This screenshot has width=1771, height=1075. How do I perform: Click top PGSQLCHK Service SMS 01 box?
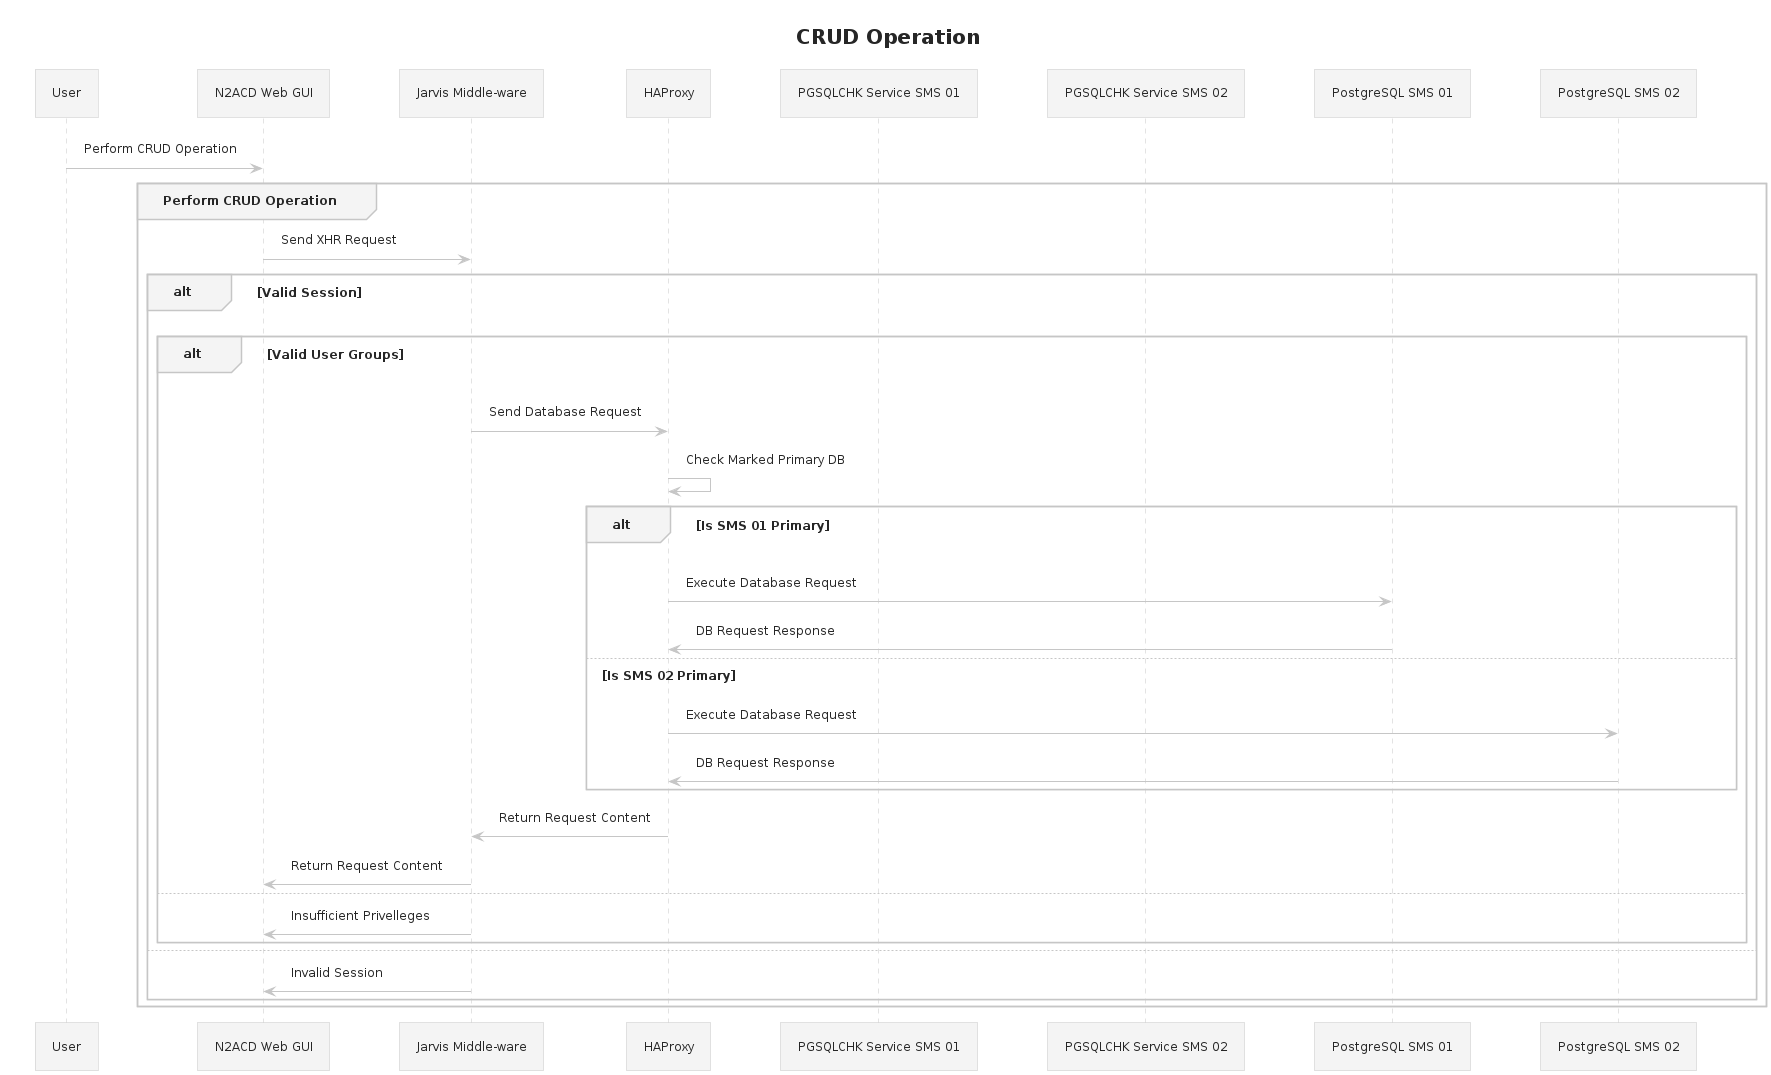pyautogui.click(x=878, y=93)
